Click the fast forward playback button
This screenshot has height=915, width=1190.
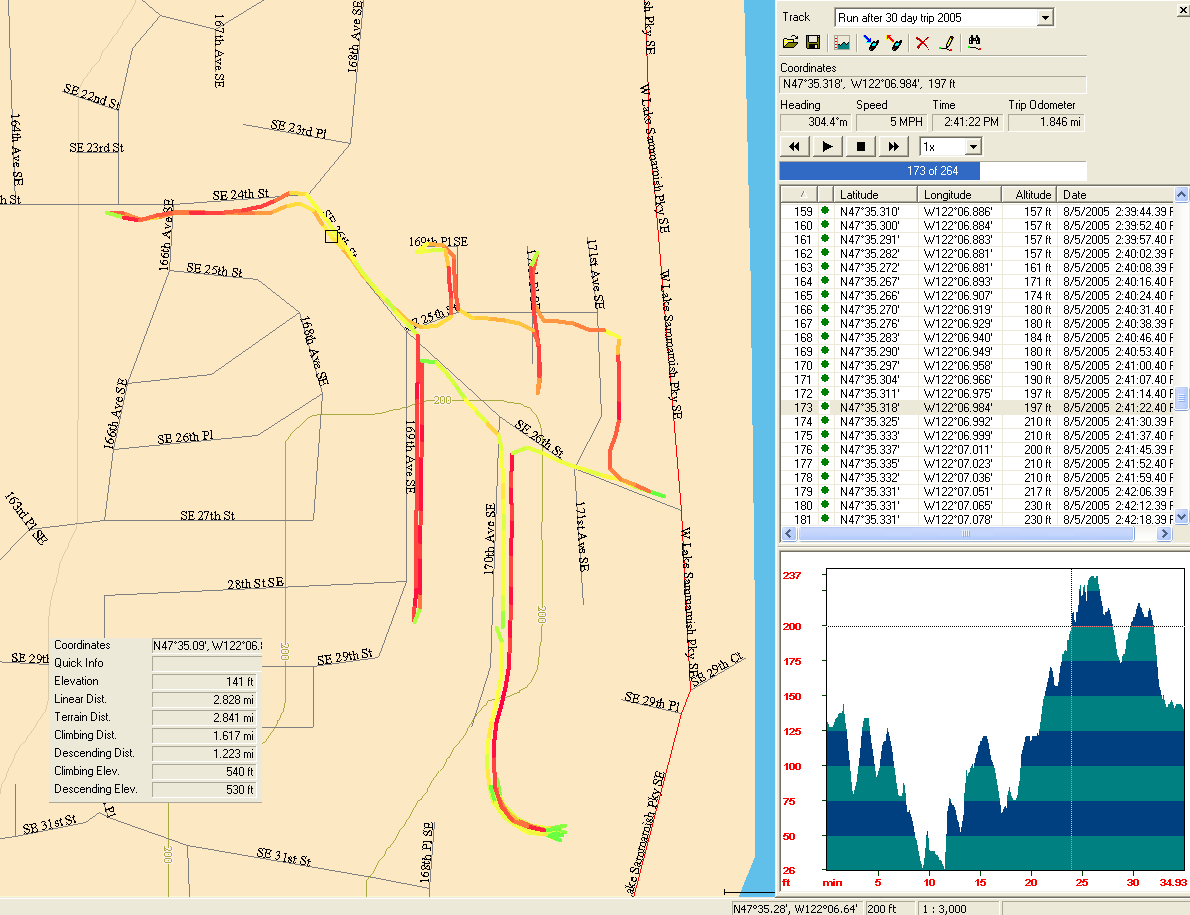pyautogui.click(x=893, y=147)
